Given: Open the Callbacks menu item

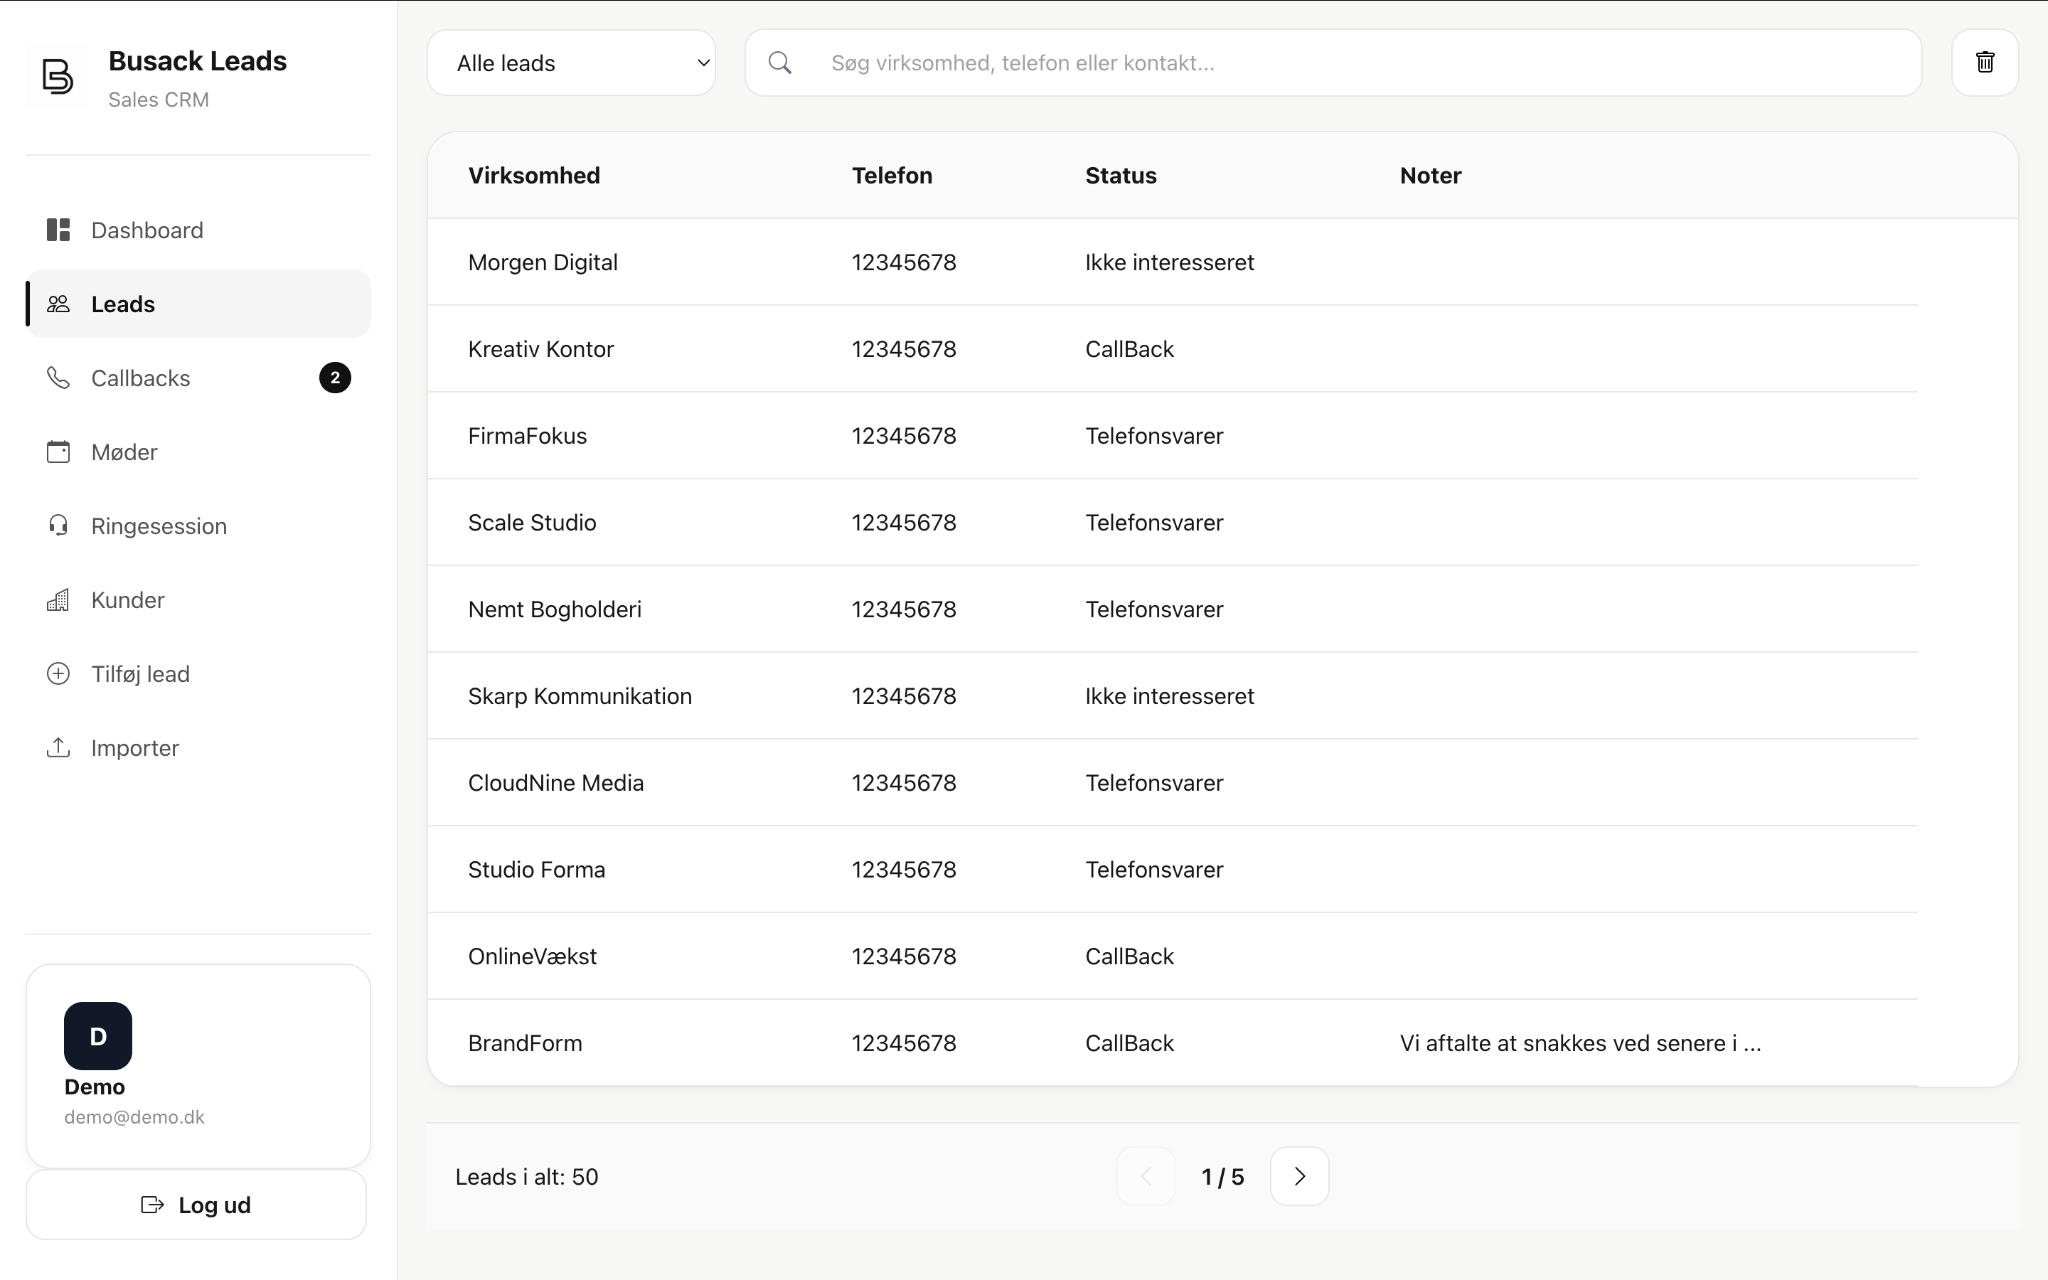Looking at the screenshot, I should pyautogui.click(x=198, y=378).
